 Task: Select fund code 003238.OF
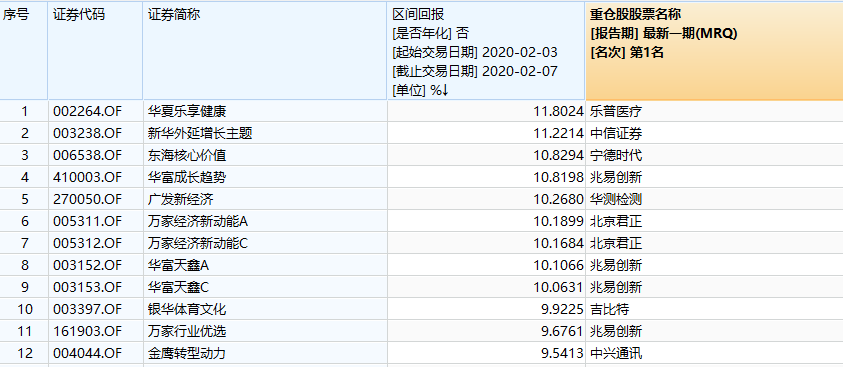[x=88, y=134]
